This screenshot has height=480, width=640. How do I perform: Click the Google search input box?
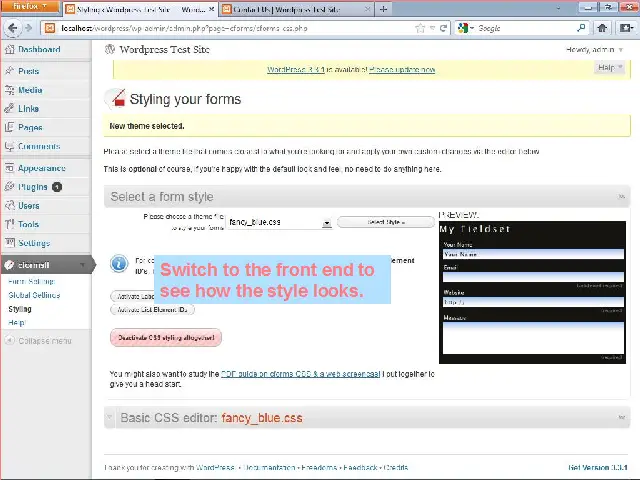(524, 28)
